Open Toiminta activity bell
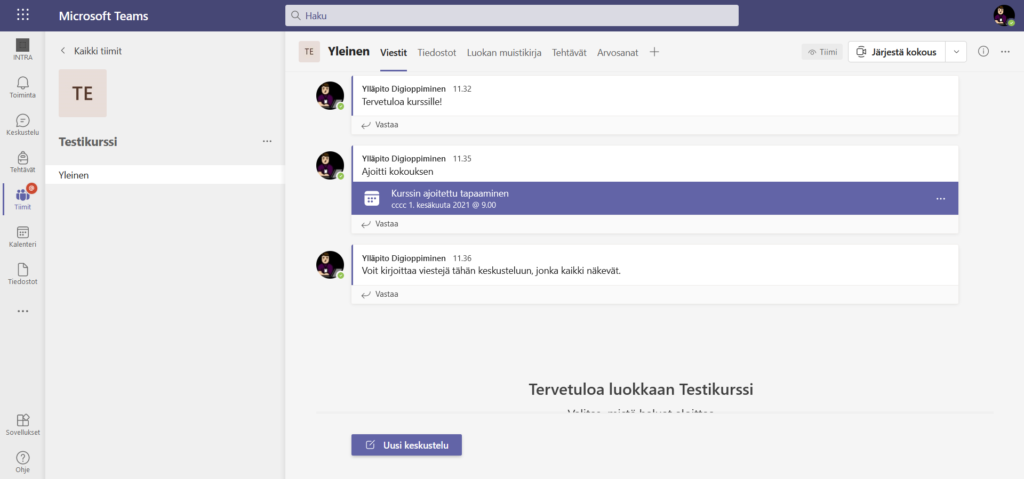Image resolution: width=1024 pixels, height=479 pixels. [x=23, y=86]
